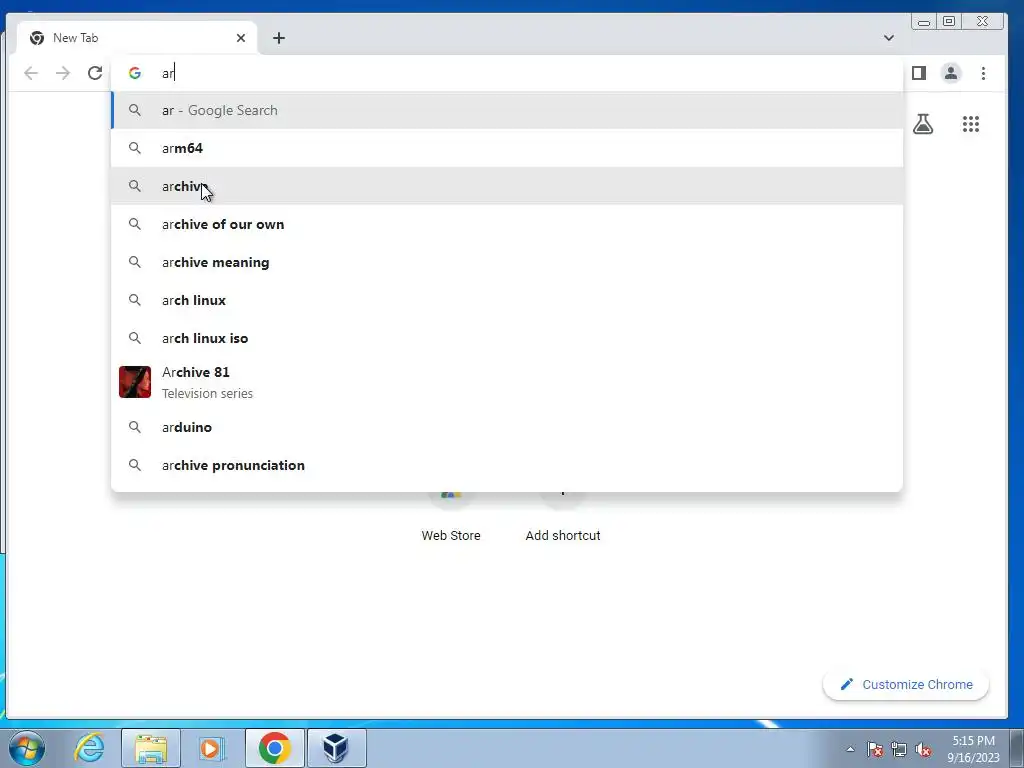1024x768 pixels.
Task: Open Customize Chrome
Action: coord(906,684)
